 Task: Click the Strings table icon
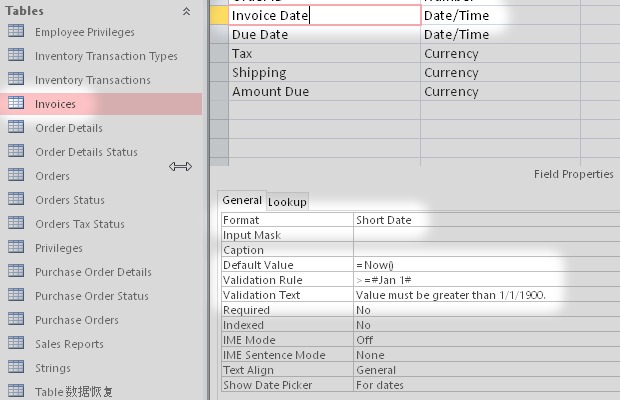(x=16, y=368)
